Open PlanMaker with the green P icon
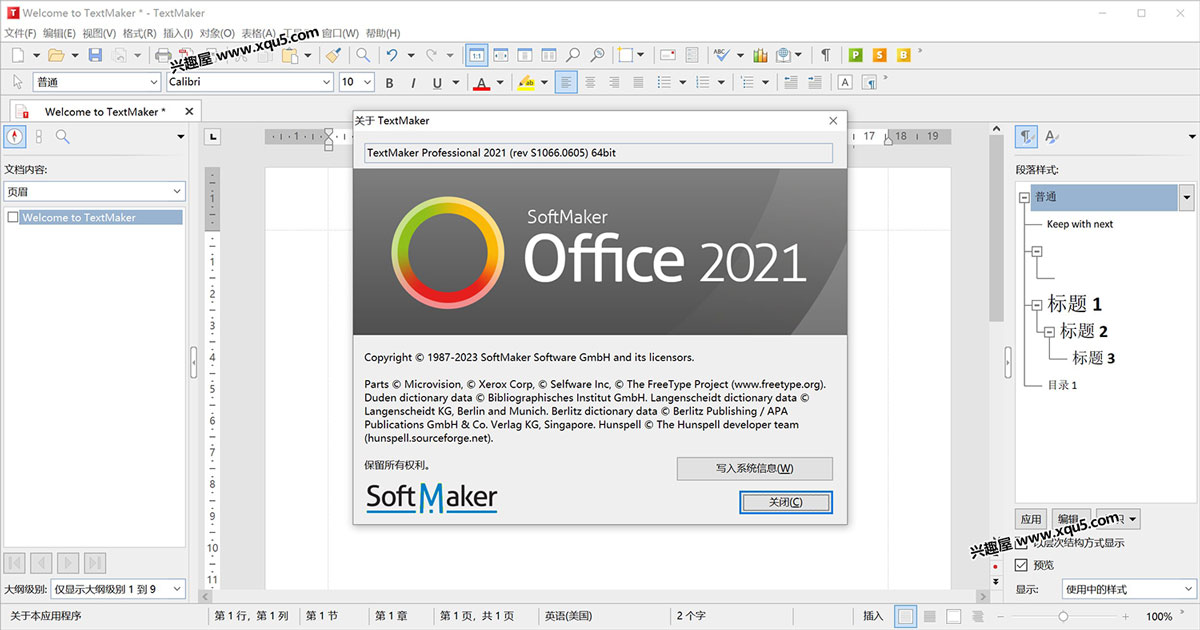The image size is (1200, 630). [856, 55]
